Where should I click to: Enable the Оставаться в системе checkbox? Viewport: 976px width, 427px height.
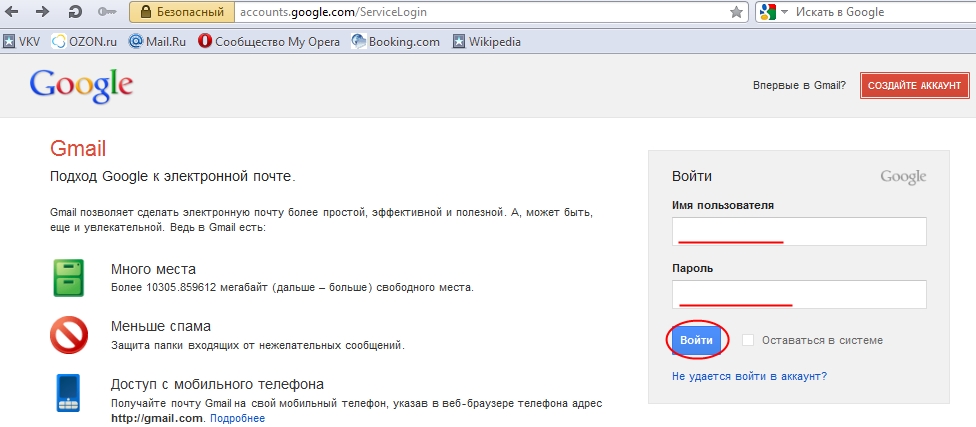[748, 340]
